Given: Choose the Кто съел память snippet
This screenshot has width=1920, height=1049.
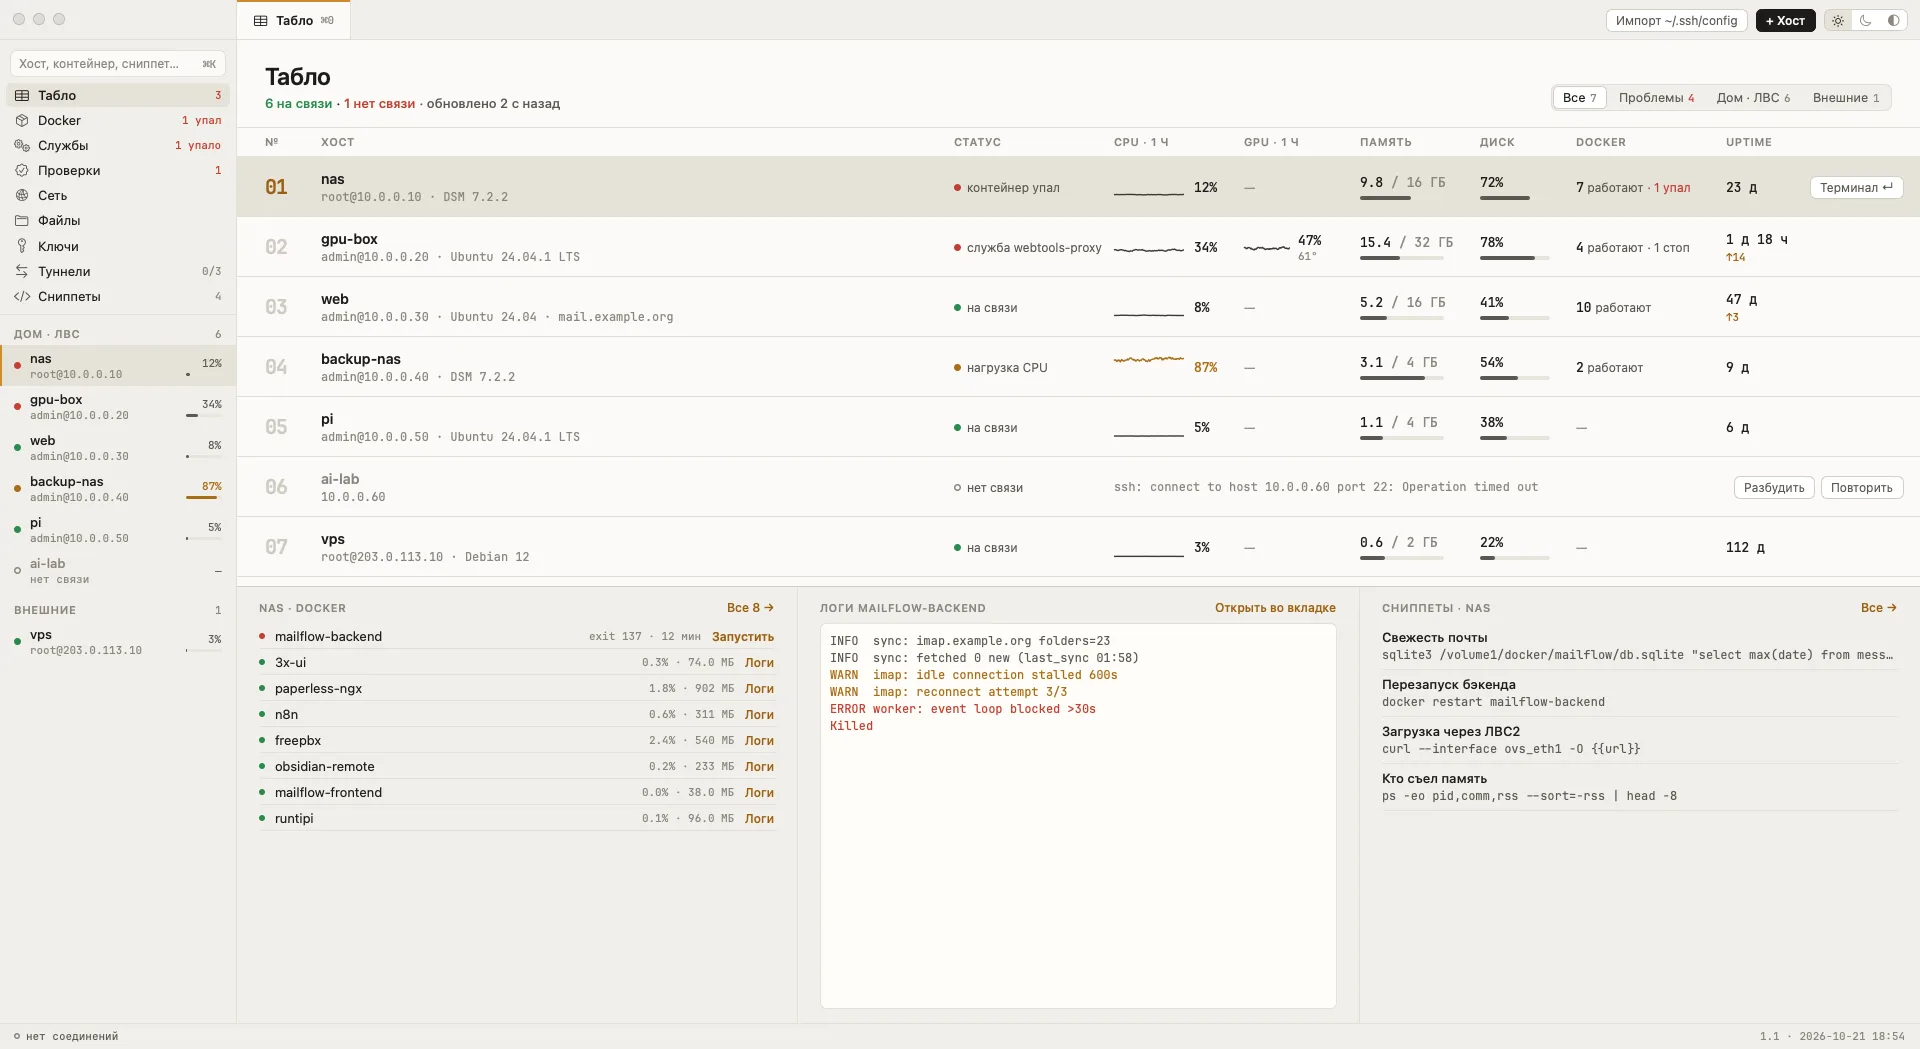Looking at the screenshot, I should click(x=1639, y=787).
